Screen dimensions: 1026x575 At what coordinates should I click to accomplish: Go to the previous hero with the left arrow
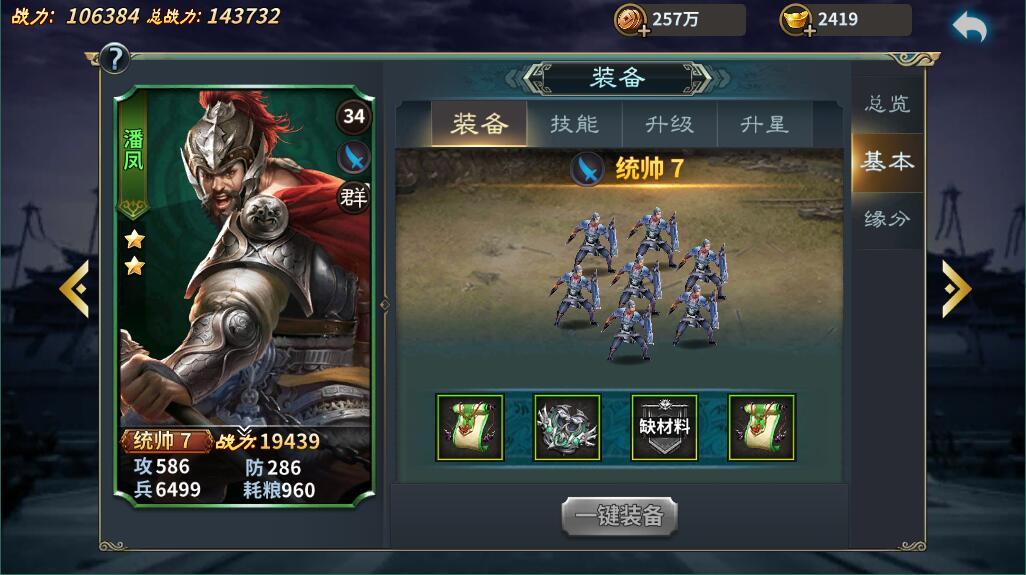coord(74,288)
